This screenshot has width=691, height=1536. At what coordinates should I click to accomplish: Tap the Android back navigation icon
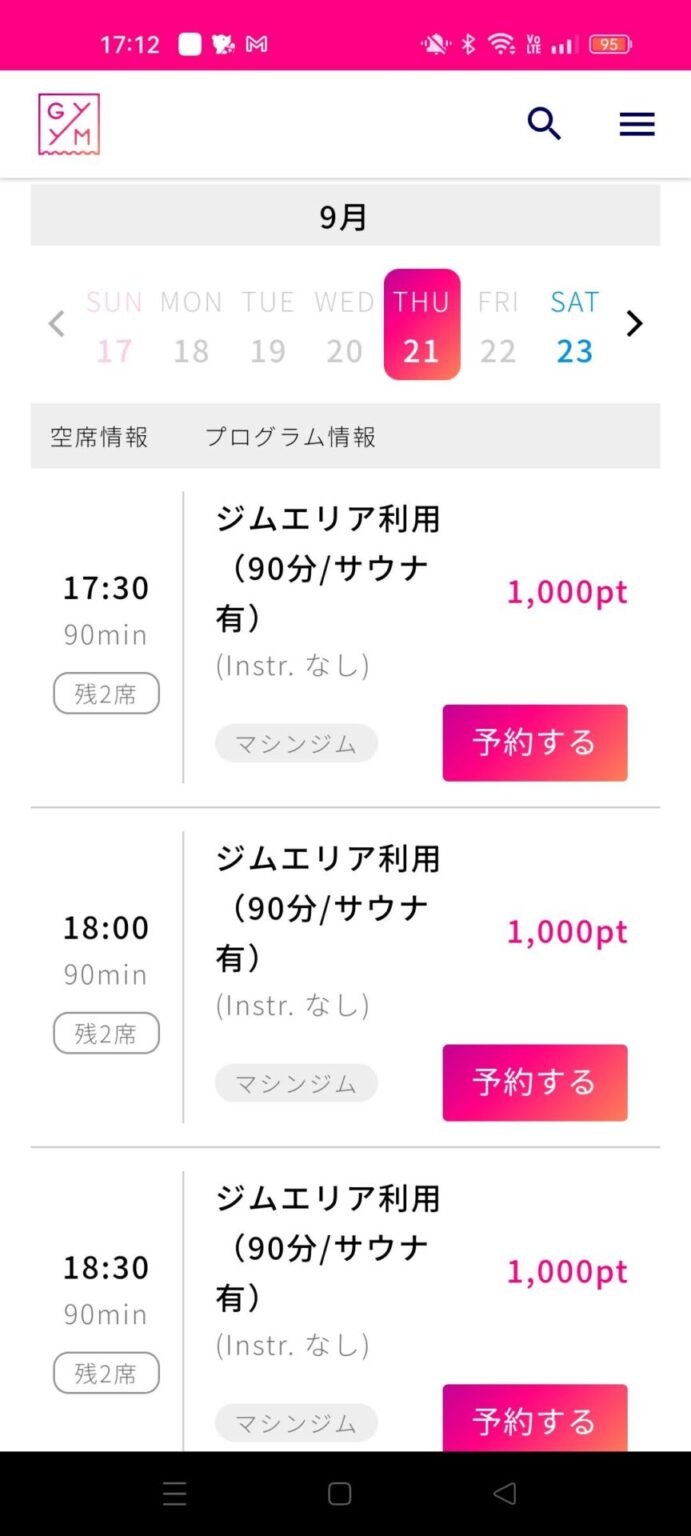pos(503,1494)
